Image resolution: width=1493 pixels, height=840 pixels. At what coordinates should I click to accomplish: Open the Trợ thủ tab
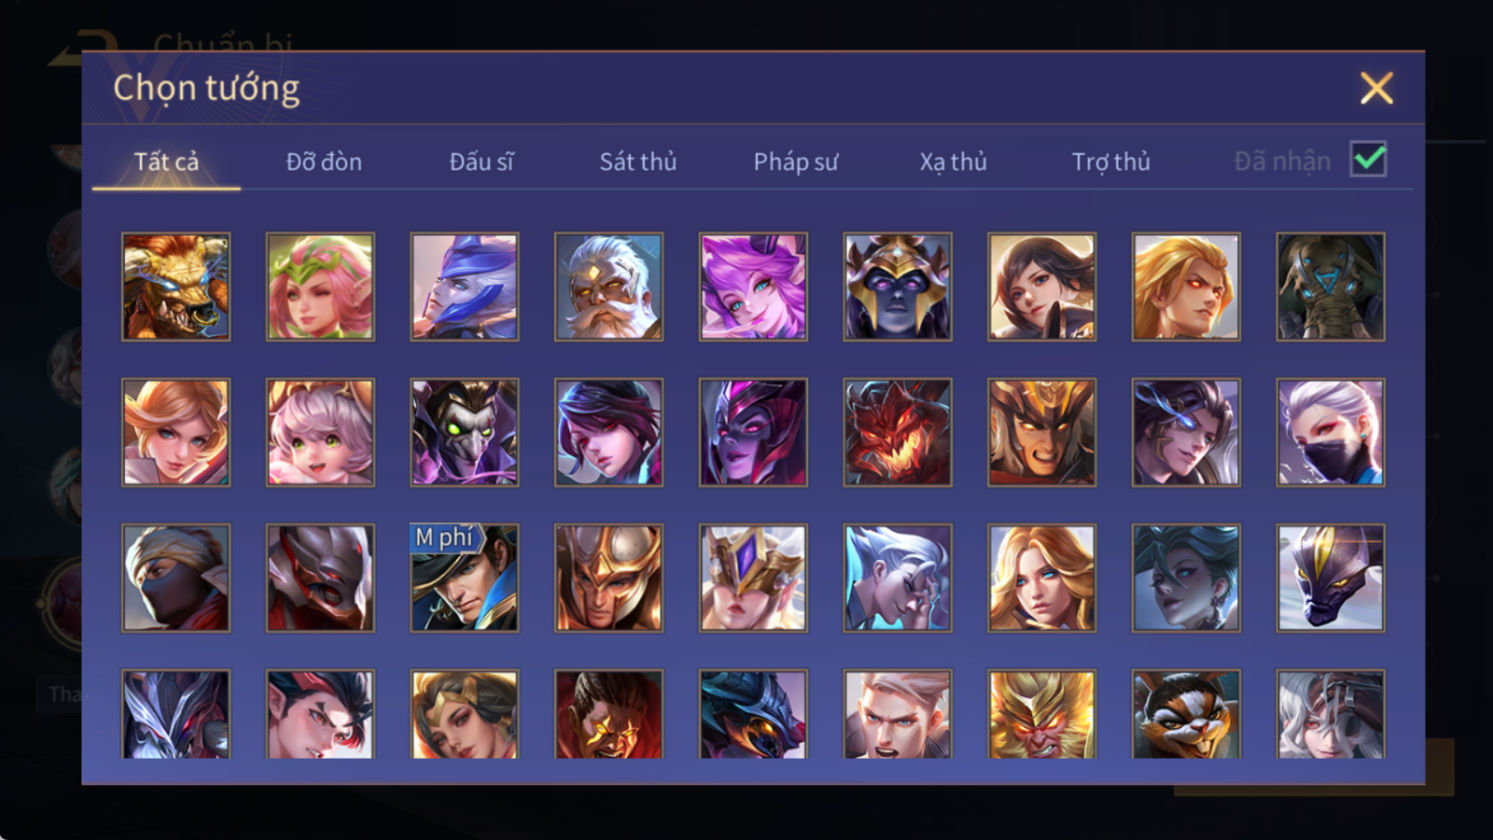tap(1111, 161)
